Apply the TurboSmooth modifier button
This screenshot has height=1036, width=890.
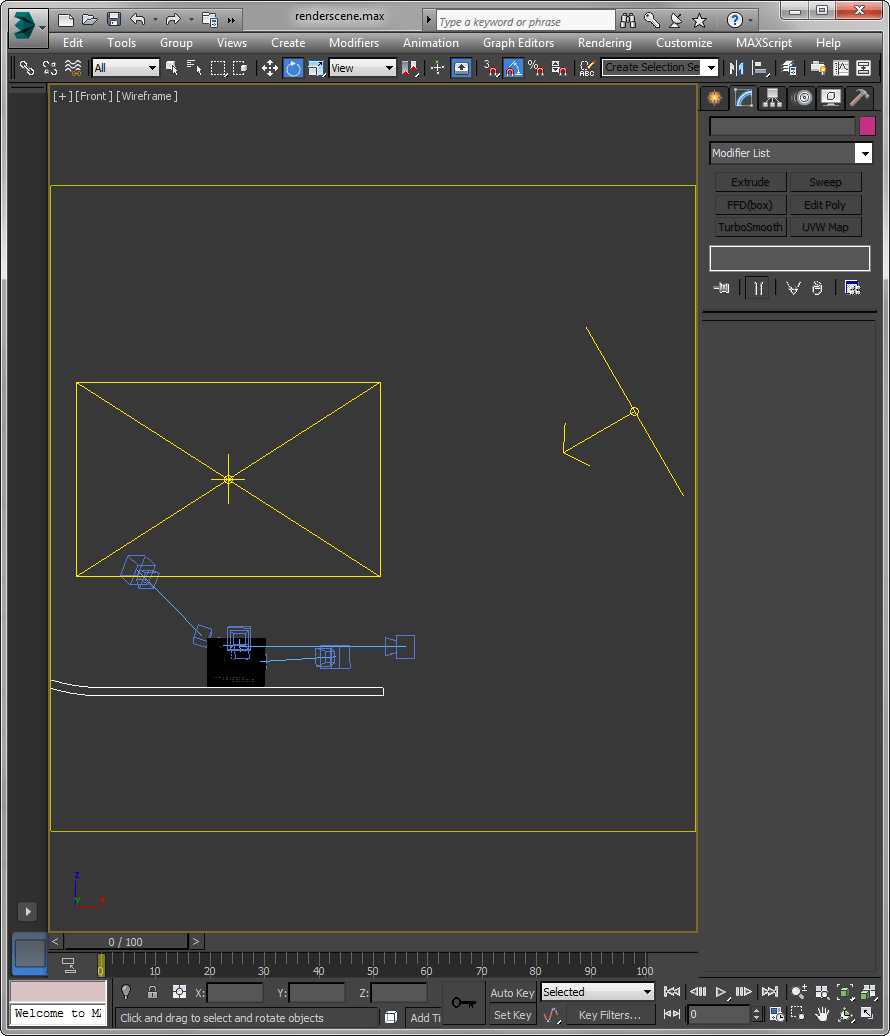pyautogui.click(x=750, y=227)
